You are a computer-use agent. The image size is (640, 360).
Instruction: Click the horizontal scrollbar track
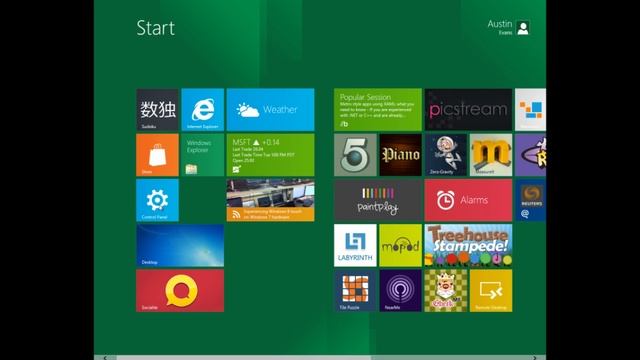pyautogui.click(x=320, y=358)
